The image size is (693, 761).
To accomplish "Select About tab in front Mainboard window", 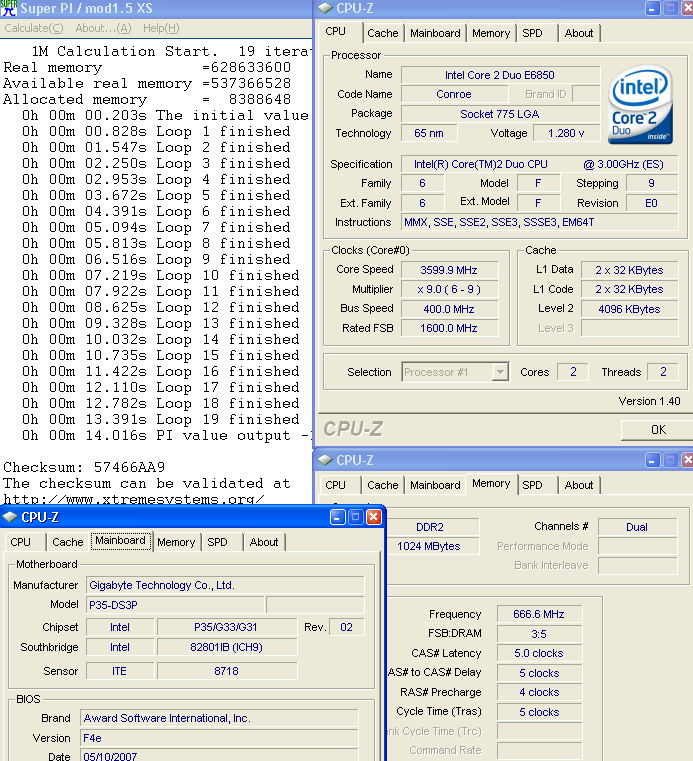I will tap(264, 542).
